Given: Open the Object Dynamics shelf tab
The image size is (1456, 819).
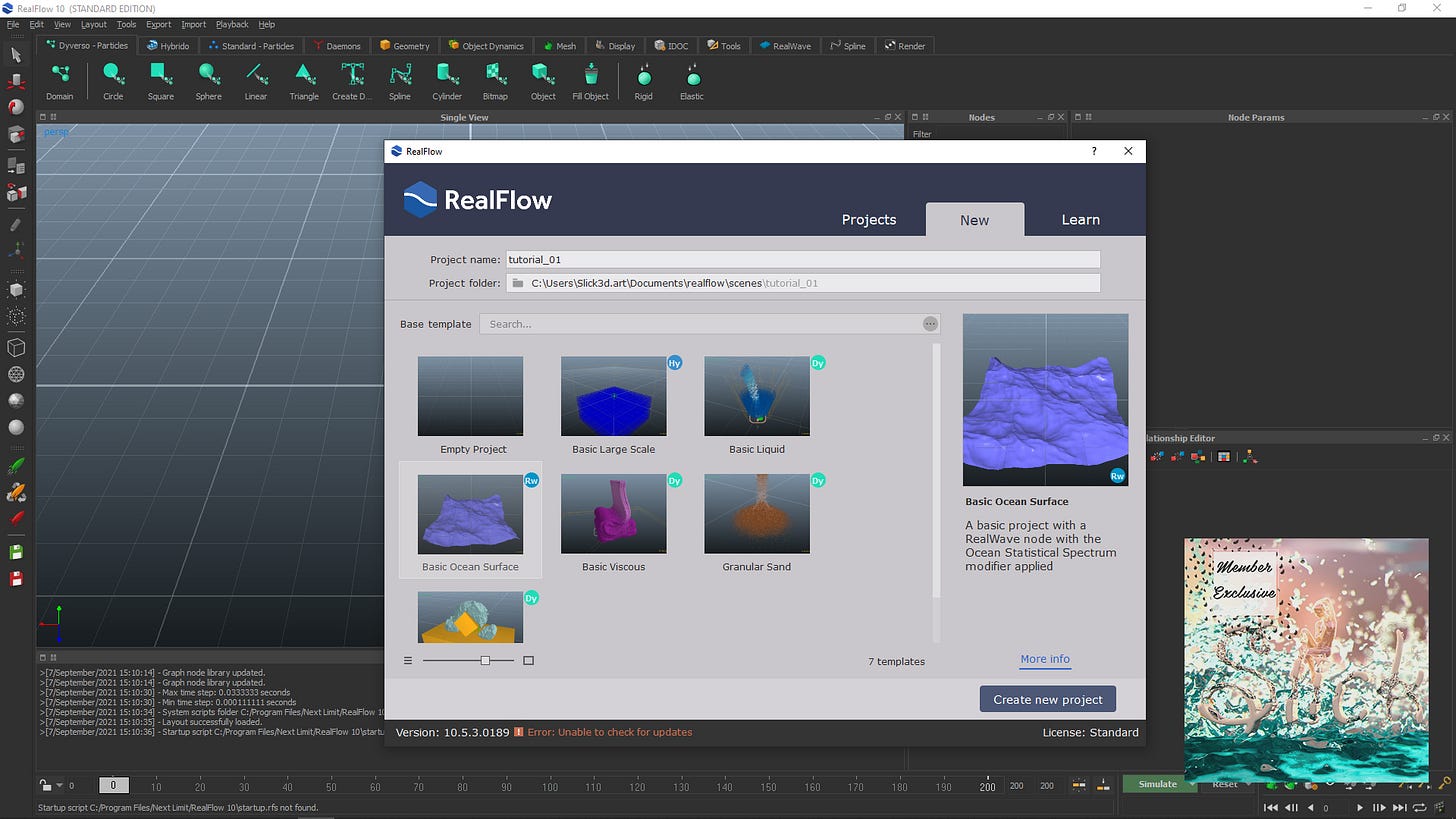Looking at the screenshot, I should (x=486, y=45).
